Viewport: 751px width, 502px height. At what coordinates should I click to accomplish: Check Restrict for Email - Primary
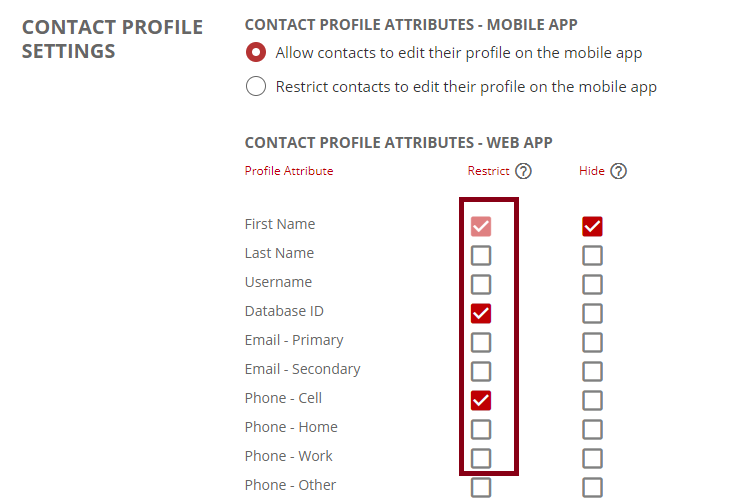(x=481, y=342)
